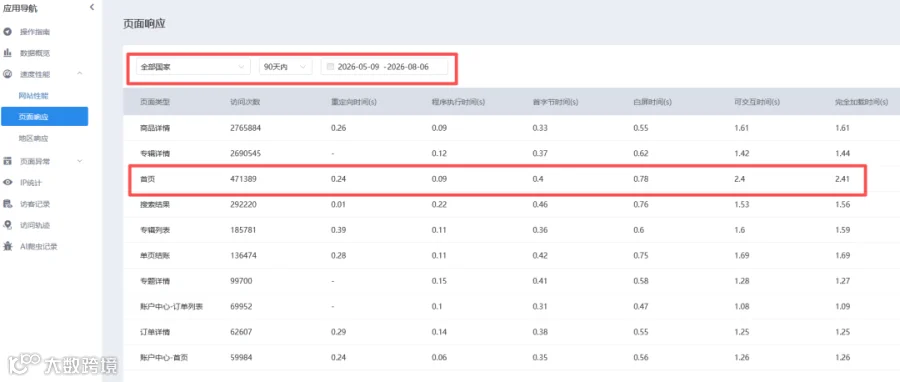Click the AI爬虫记录 bug icon
The height and width of the screenshot is (382, 900).
point(7,247)
